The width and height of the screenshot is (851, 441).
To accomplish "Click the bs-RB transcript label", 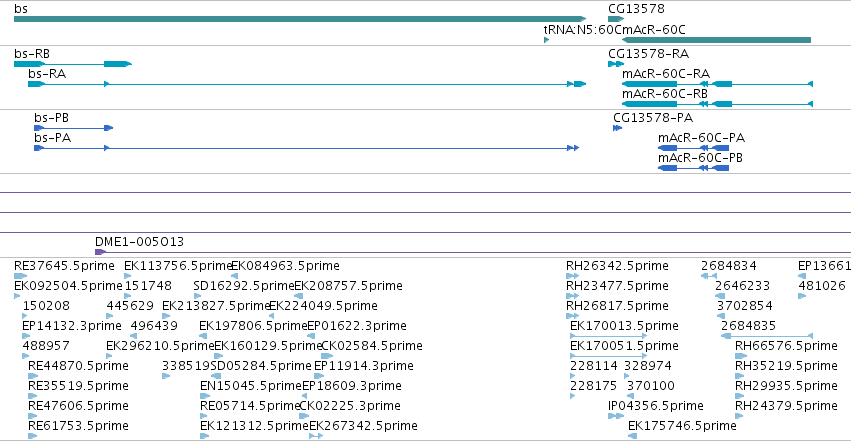I will [x=32, y=54].
